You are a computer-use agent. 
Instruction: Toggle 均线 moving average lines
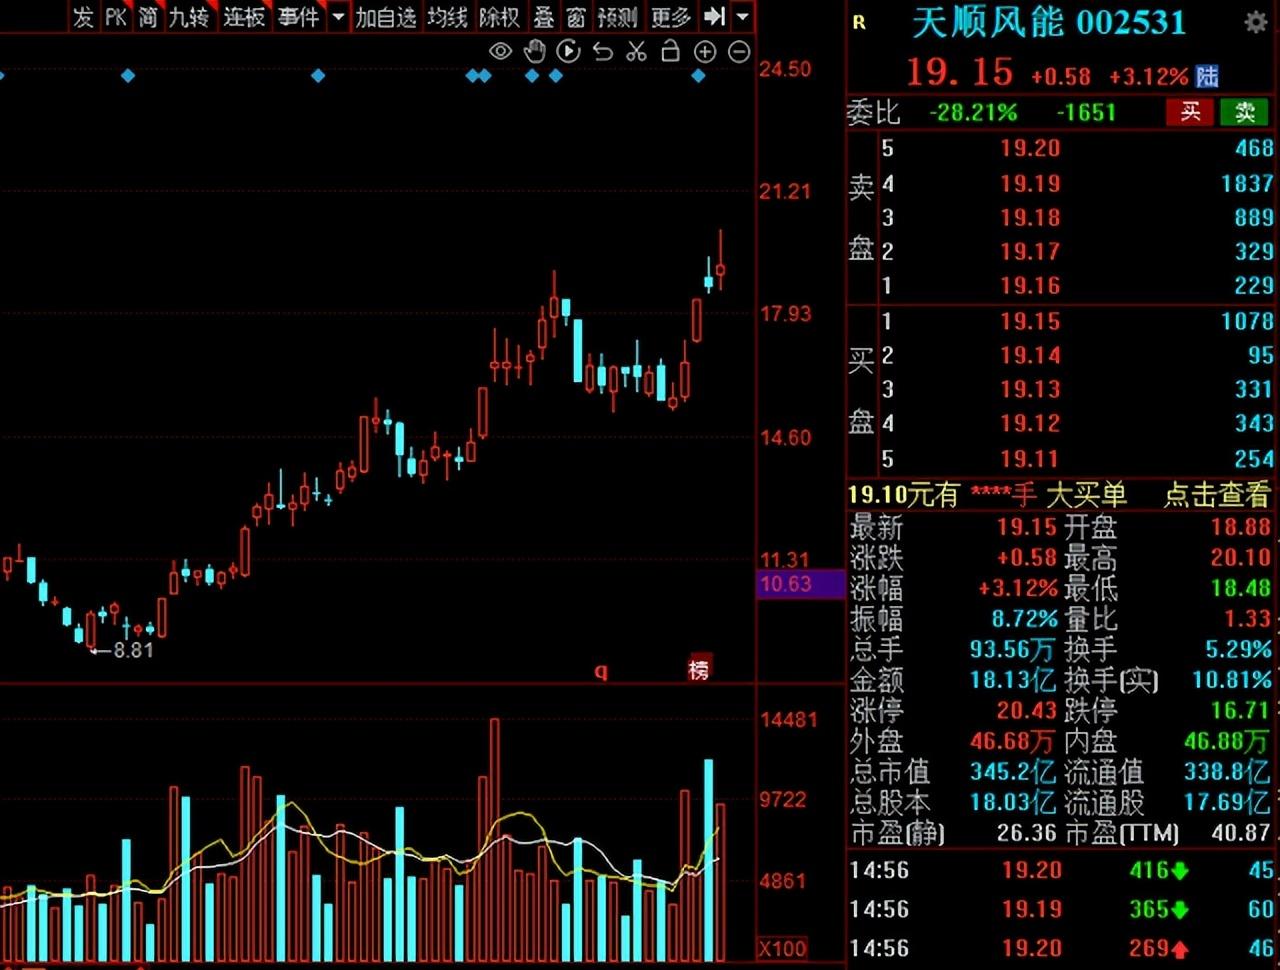(x=447, y=17)
